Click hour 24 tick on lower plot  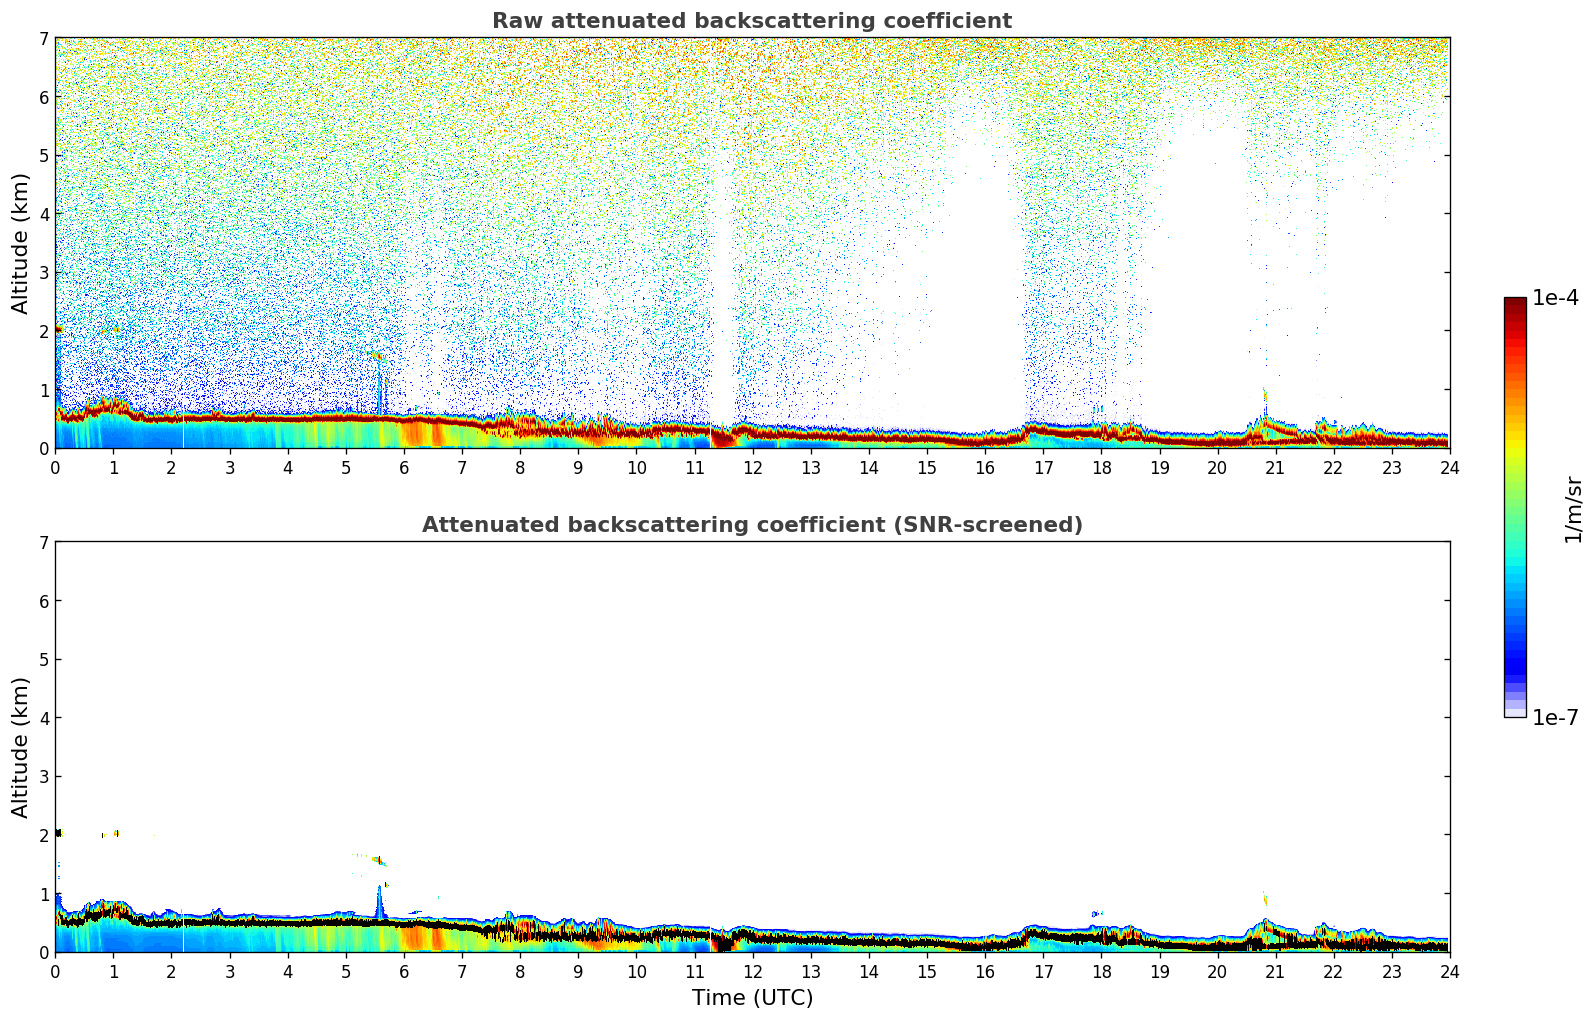1449,971
